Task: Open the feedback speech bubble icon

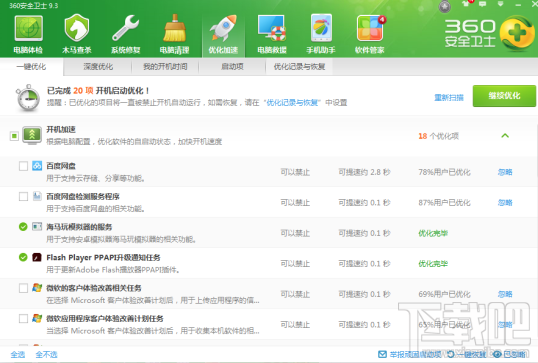Action: [483, 4]
